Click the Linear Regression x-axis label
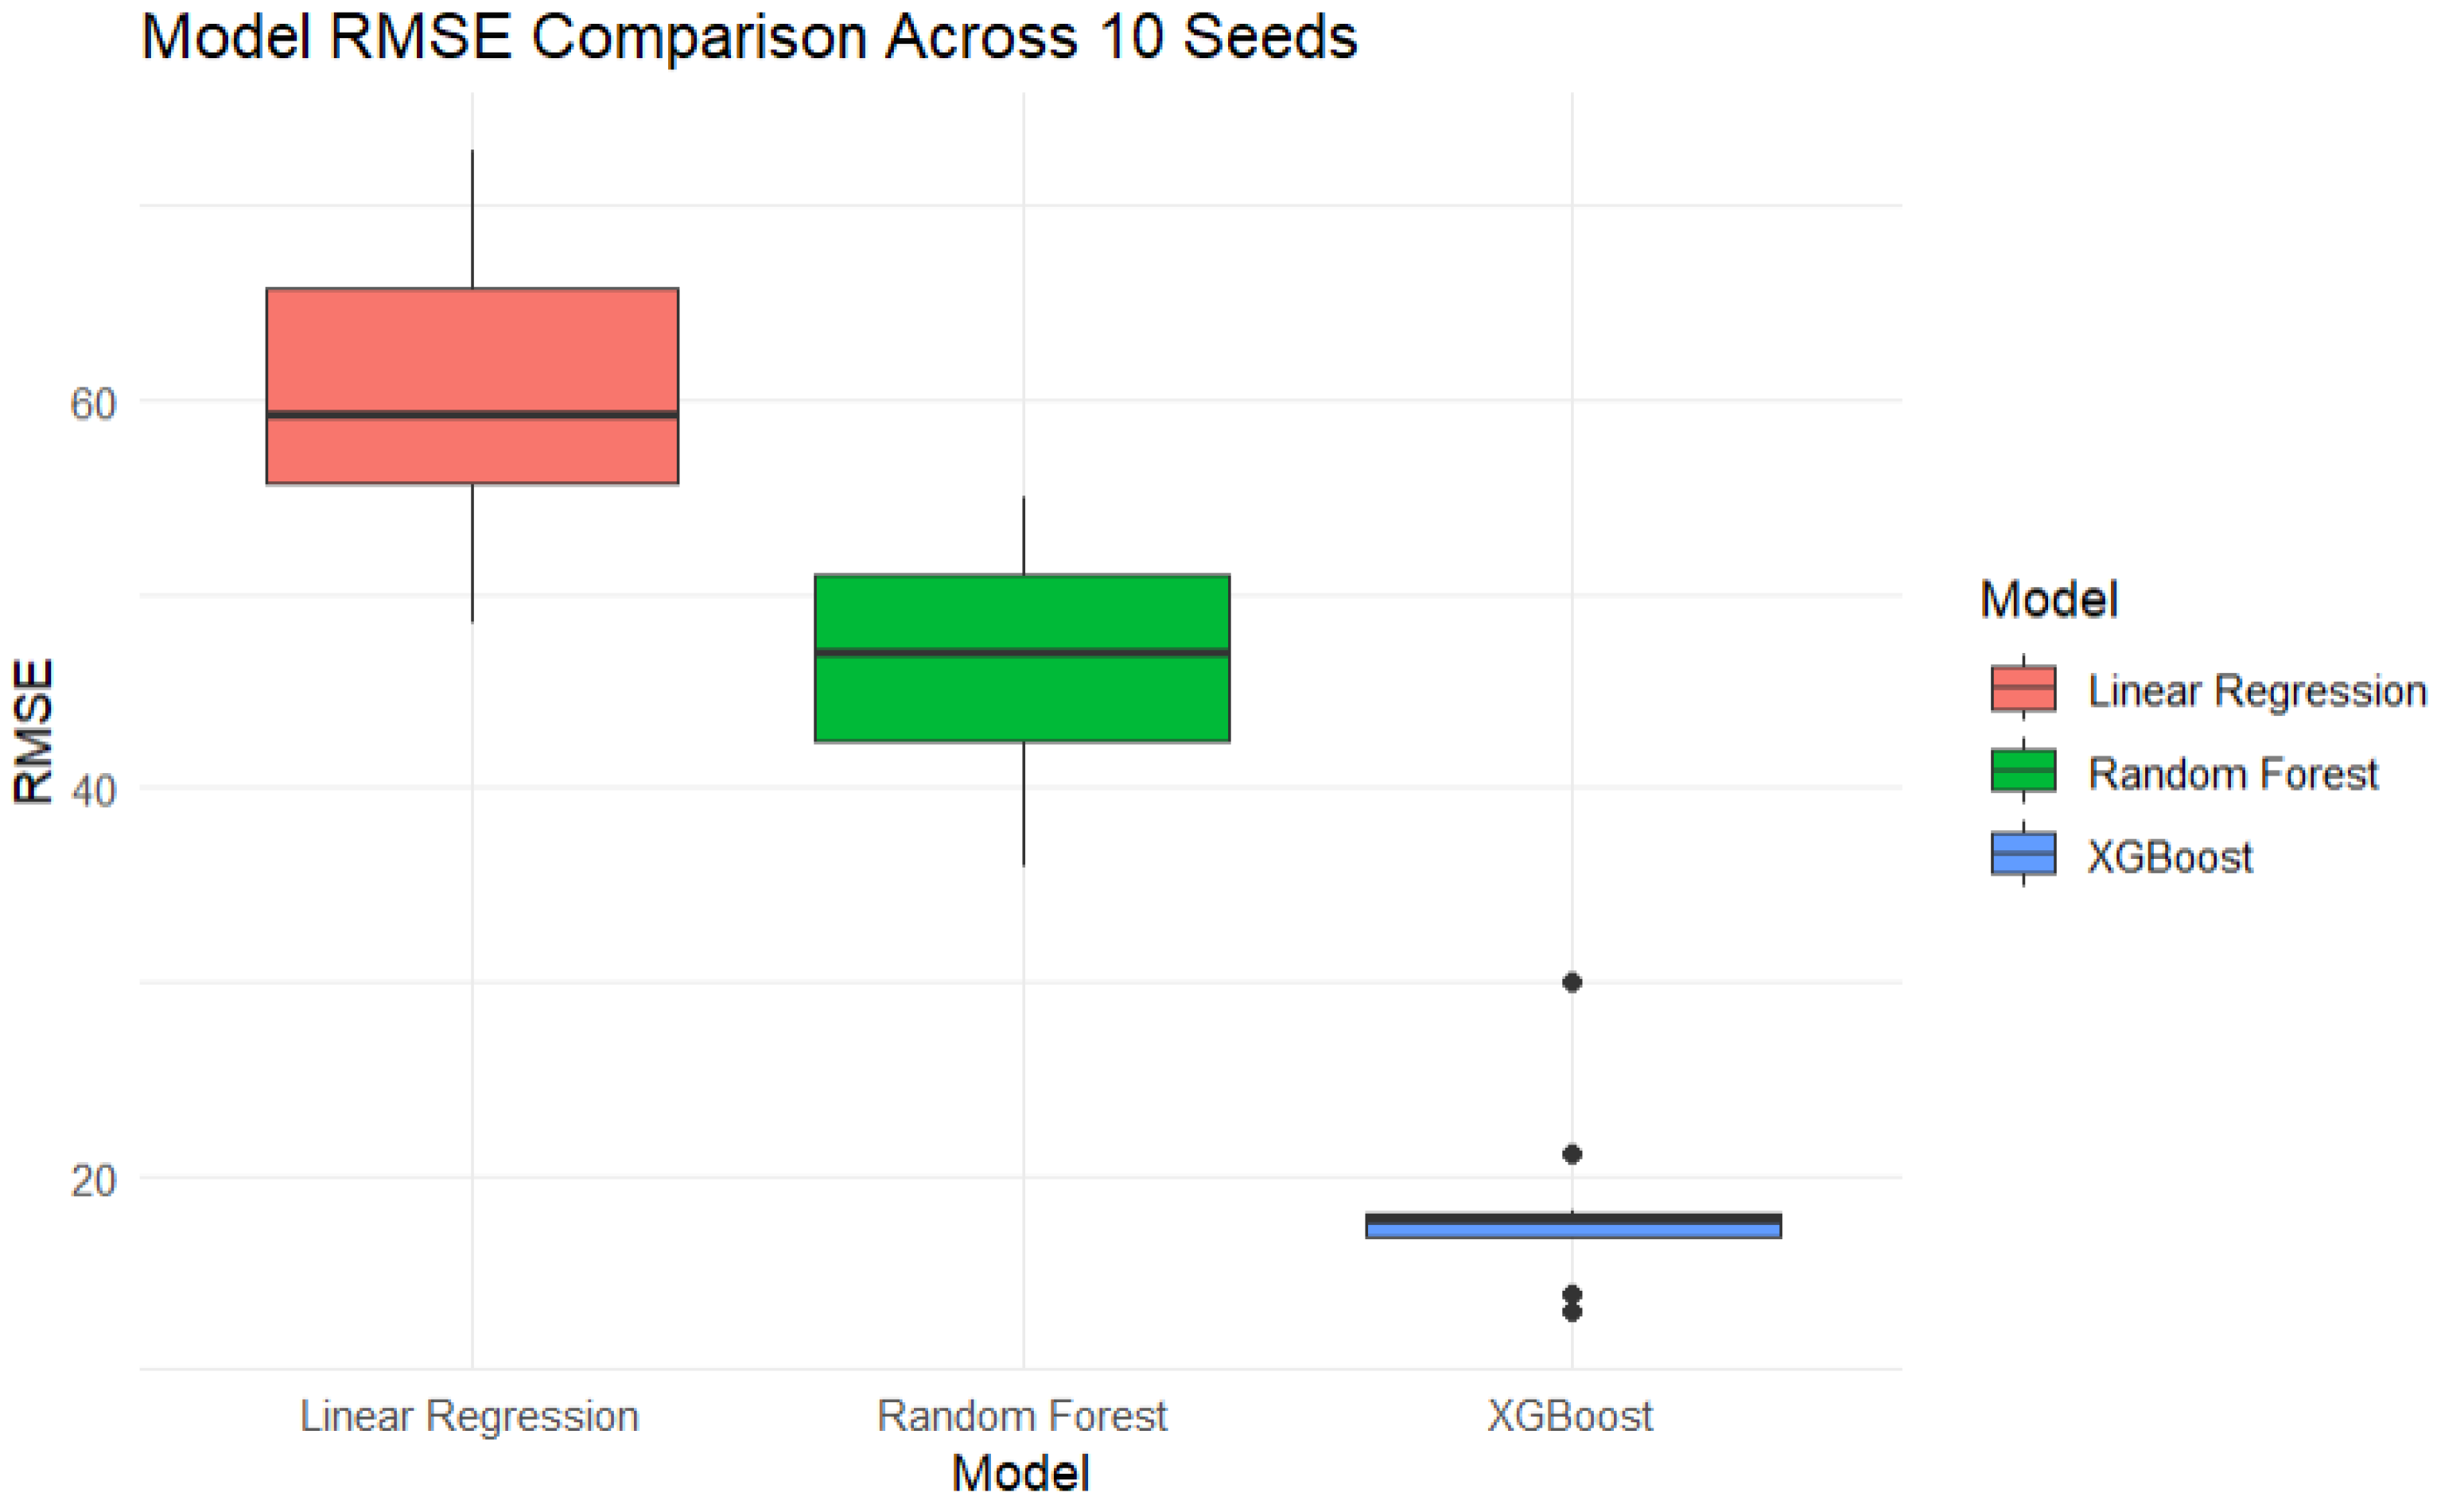This screenshot has height=1512, width=2437. coord(469,1416)
